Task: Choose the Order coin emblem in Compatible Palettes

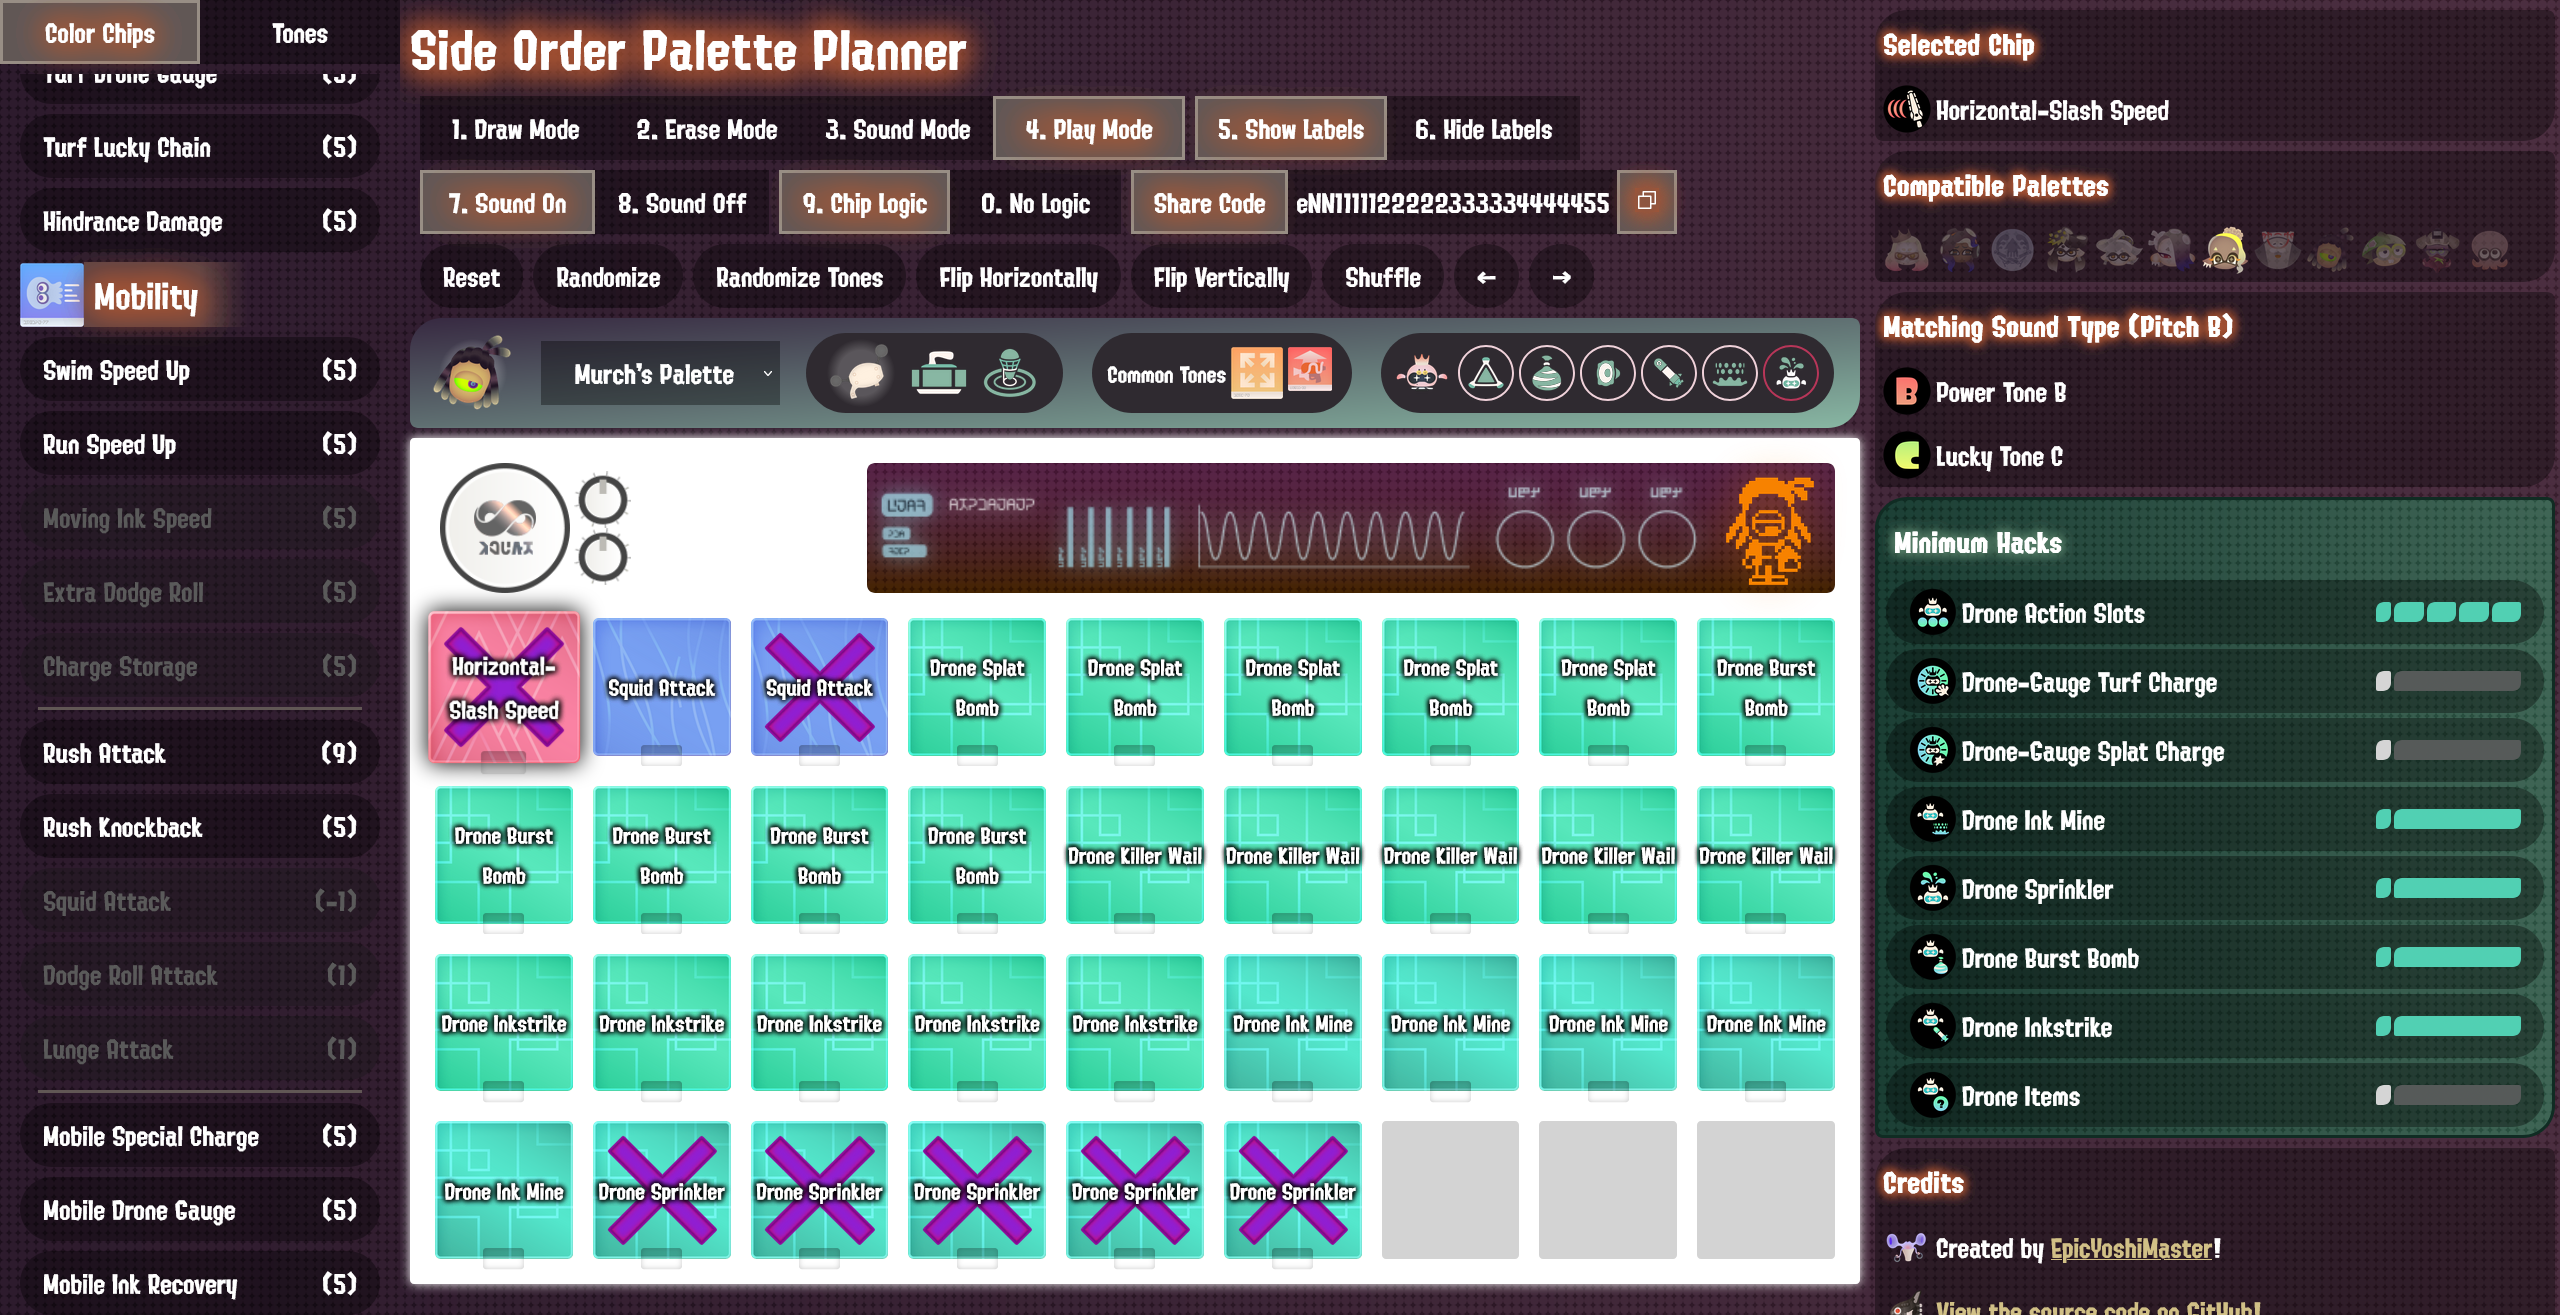Action: pos(2012,250)
